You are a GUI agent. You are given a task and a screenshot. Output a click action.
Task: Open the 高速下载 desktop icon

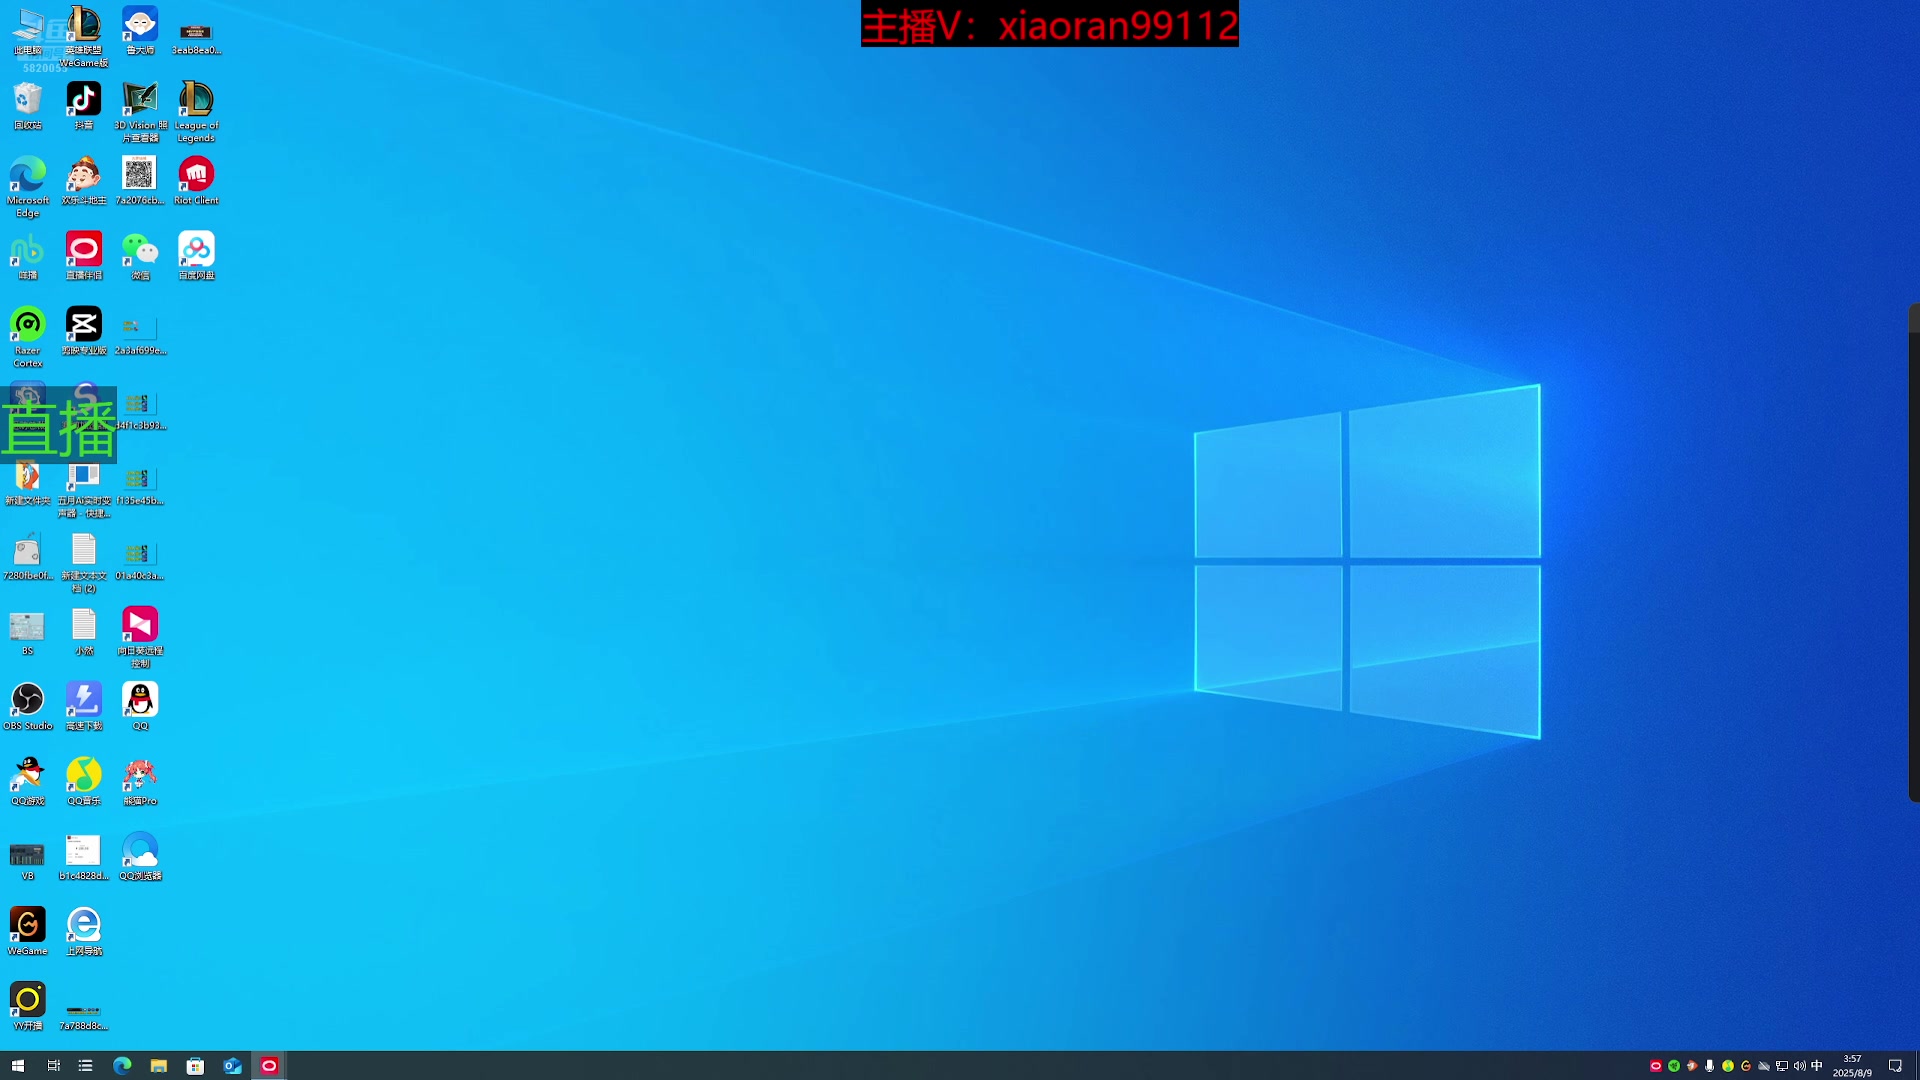[84, 706]
